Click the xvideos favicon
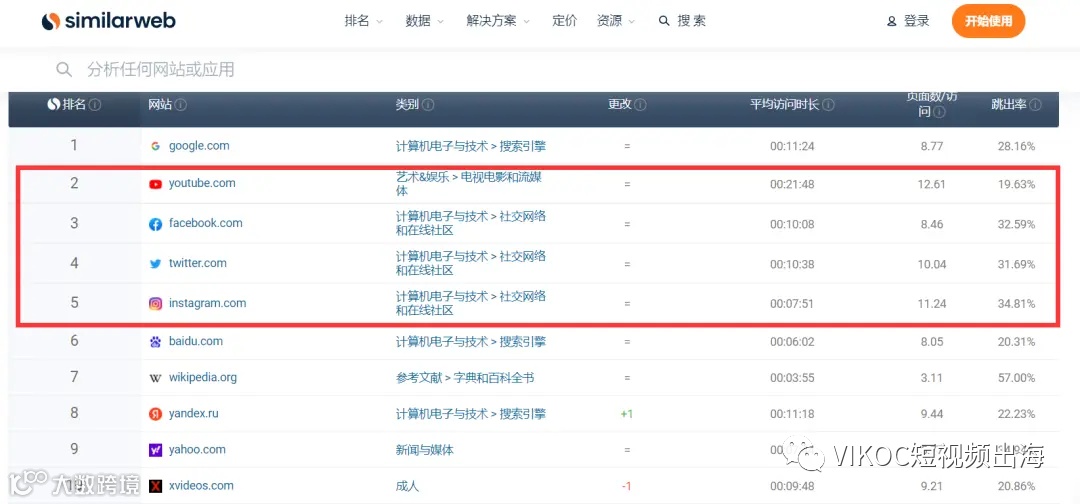Screen dimensions: 1080x504 tap(156, 486)
